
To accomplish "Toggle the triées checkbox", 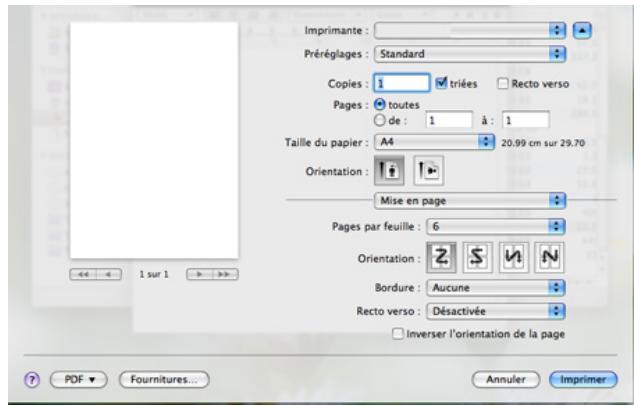I will [x=441, y=83].
